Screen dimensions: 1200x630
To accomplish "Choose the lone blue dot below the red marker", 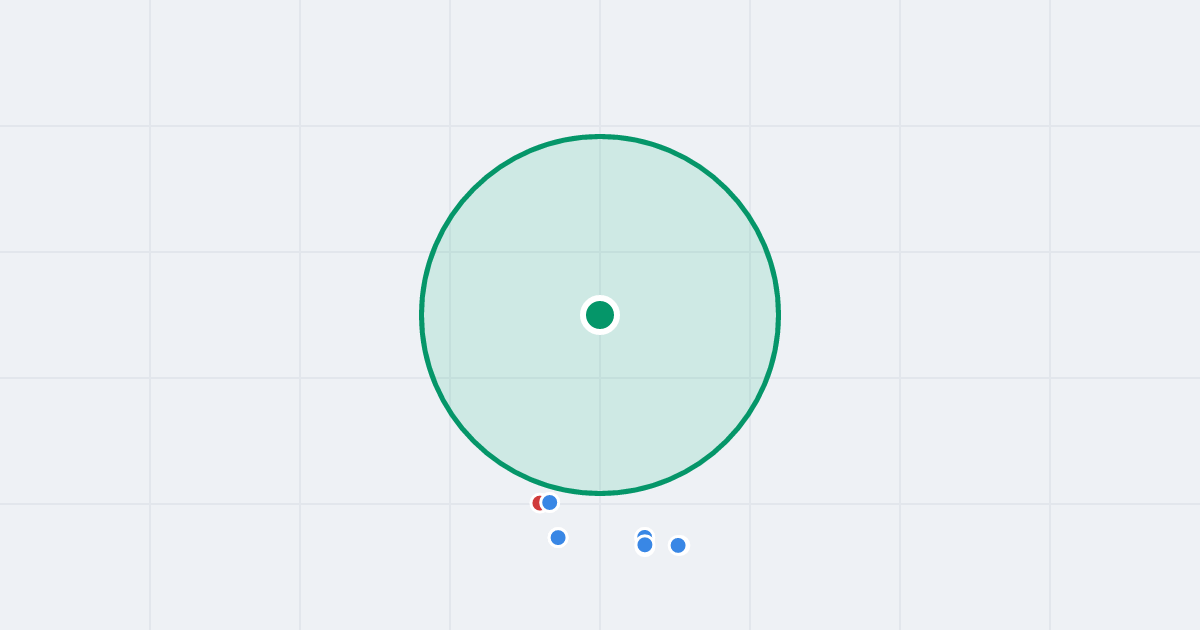I will (558, 537).
